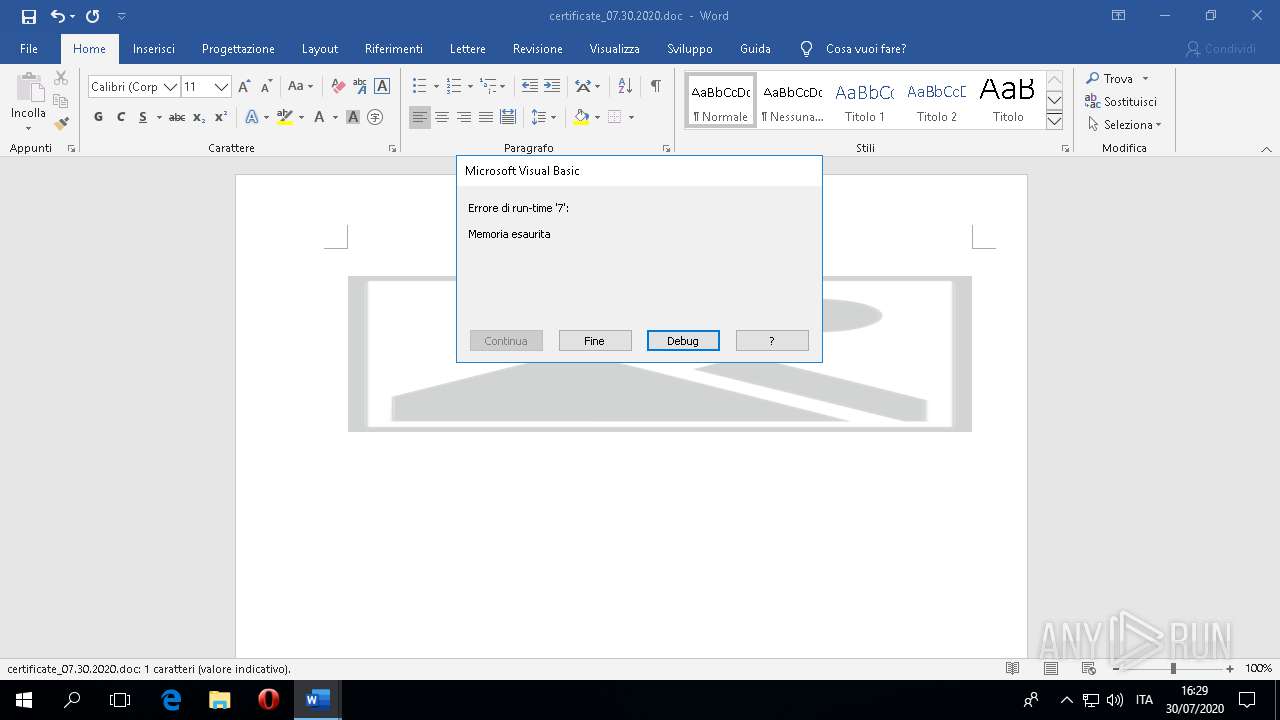Click Sostituisci replace command
The width and height of the screenshot is (1280, 720).
pyautogui.click(x=1121, y=101)
